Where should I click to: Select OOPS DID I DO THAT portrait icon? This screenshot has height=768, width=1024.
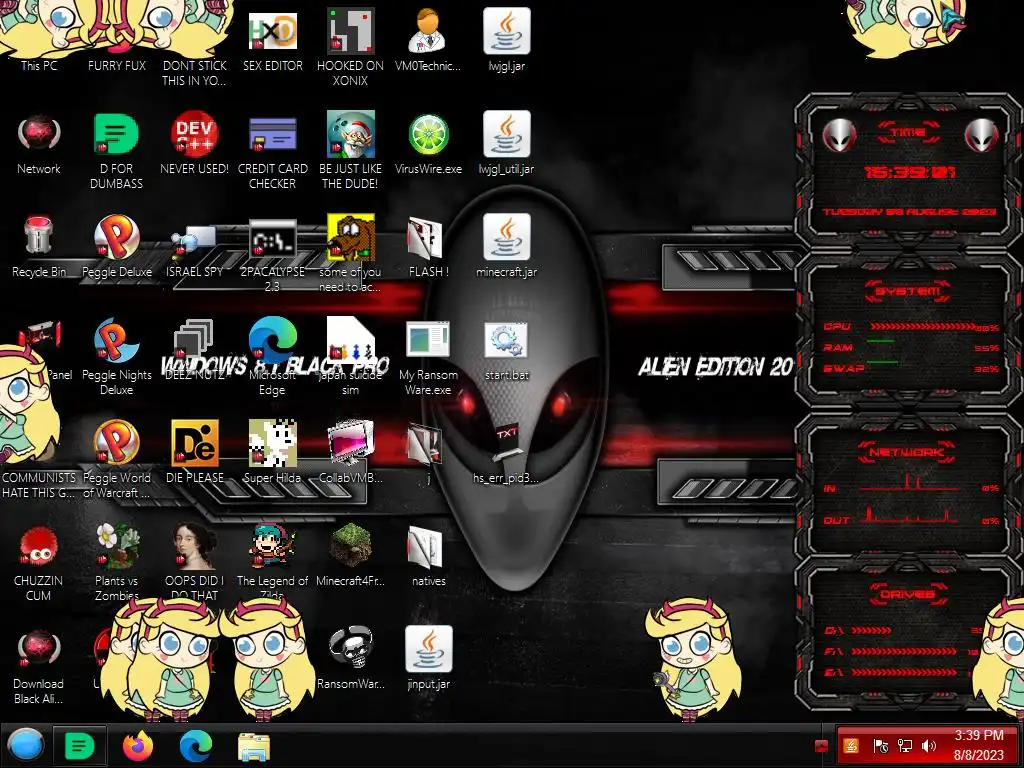(194, 562)
